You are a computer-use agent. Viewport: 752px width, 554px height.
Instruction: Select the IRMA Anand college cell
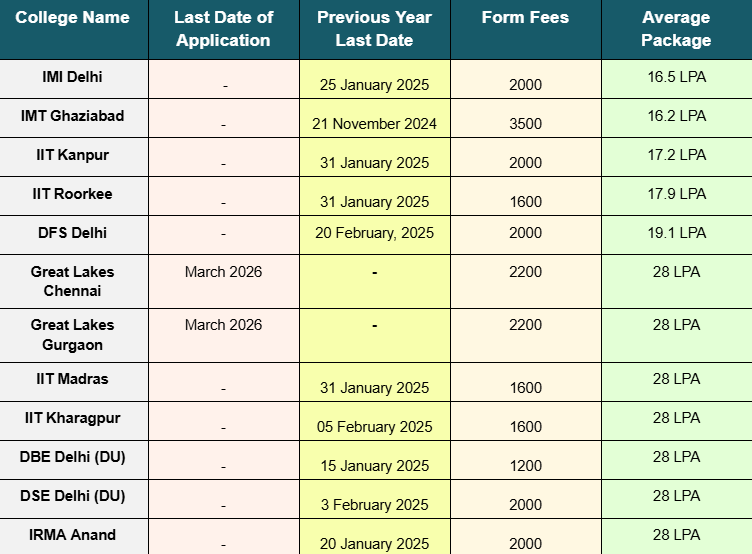click(72, 535)
